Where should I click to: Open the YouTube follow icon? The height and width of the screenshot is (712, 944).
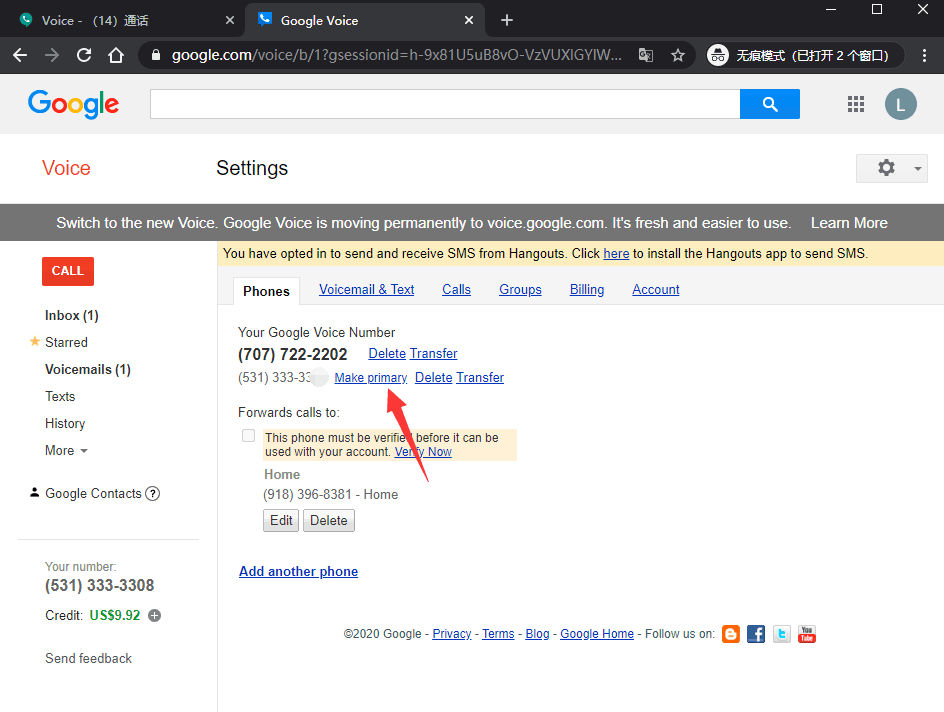click(x=806, y=634)
